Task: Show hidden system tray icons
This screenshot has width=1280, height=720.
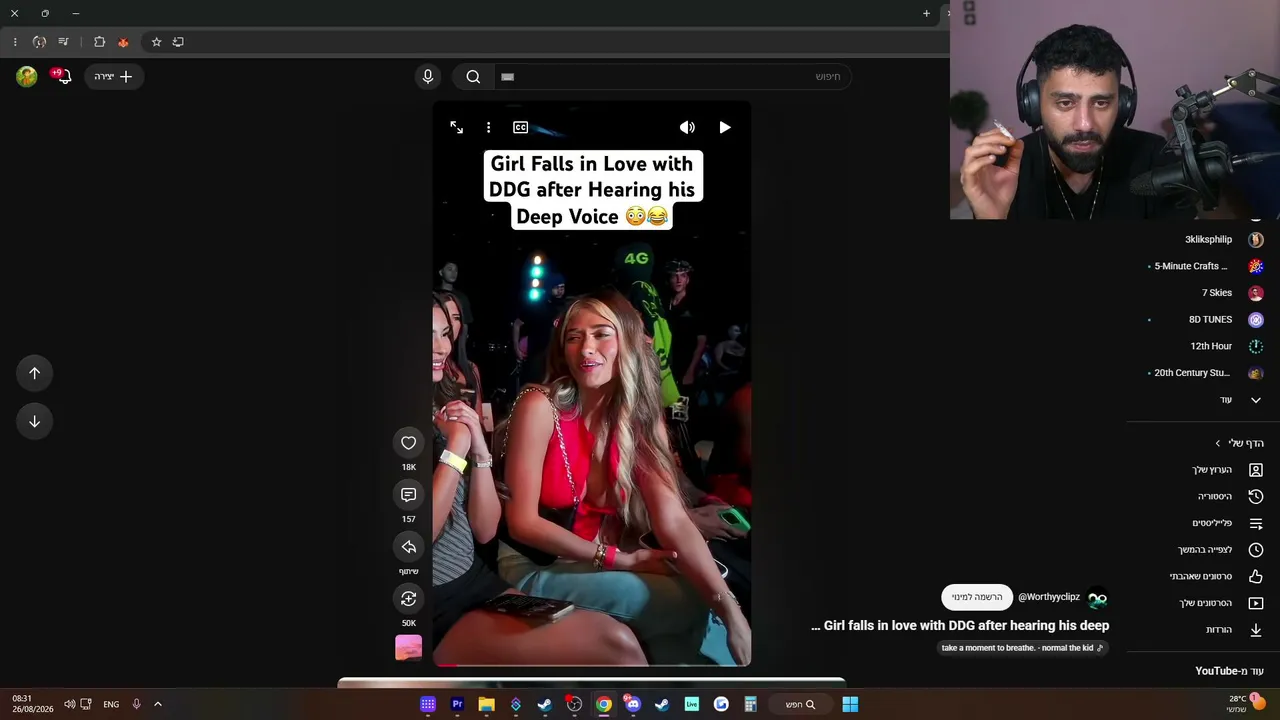Action: 158,704
